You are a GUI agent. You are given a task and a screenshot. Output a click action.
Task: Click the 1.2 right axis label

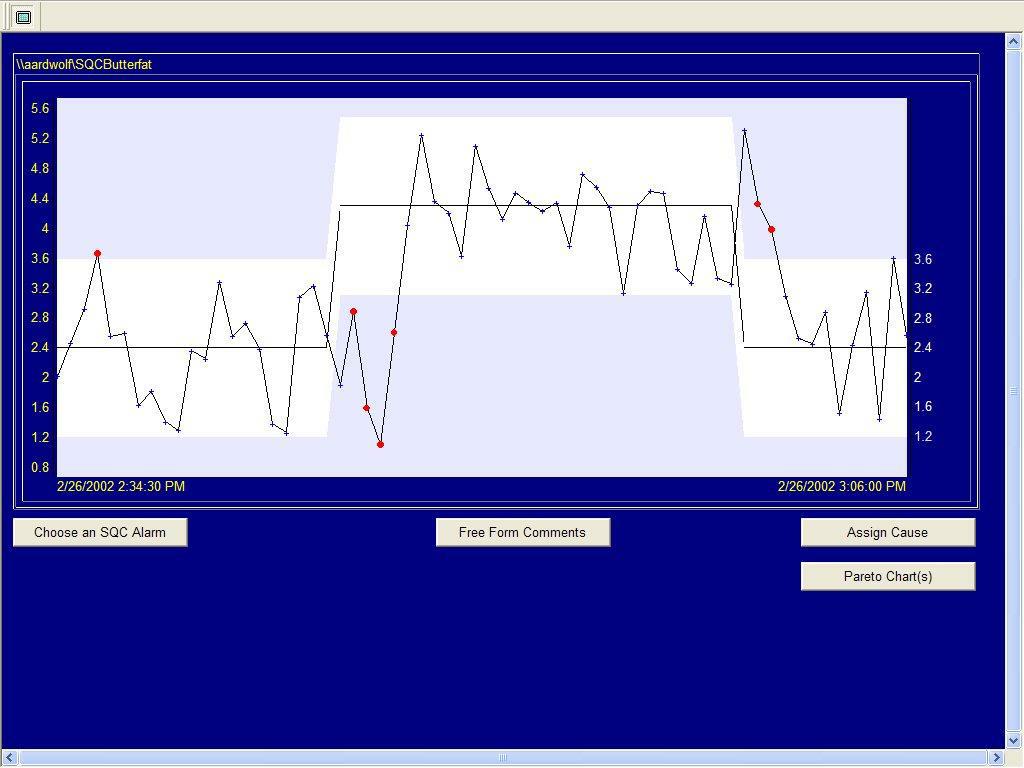pos(923,436)
